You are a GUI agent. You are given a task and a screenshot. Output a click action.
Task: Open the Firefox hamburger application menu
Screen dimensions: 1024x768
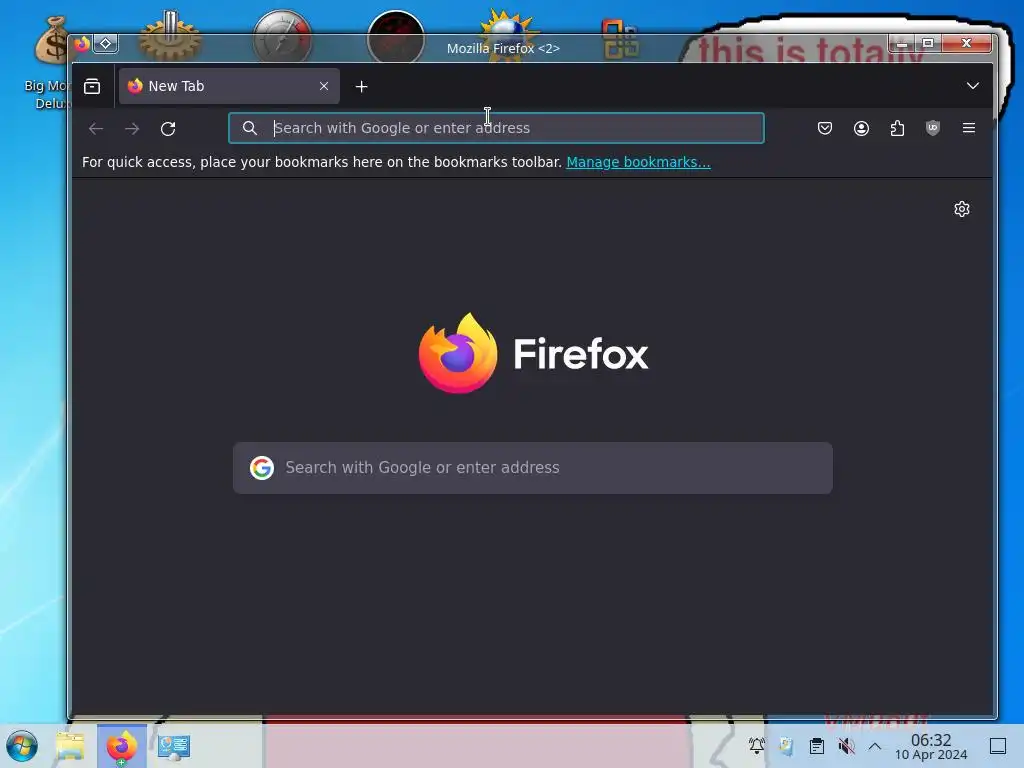point(968,128)
